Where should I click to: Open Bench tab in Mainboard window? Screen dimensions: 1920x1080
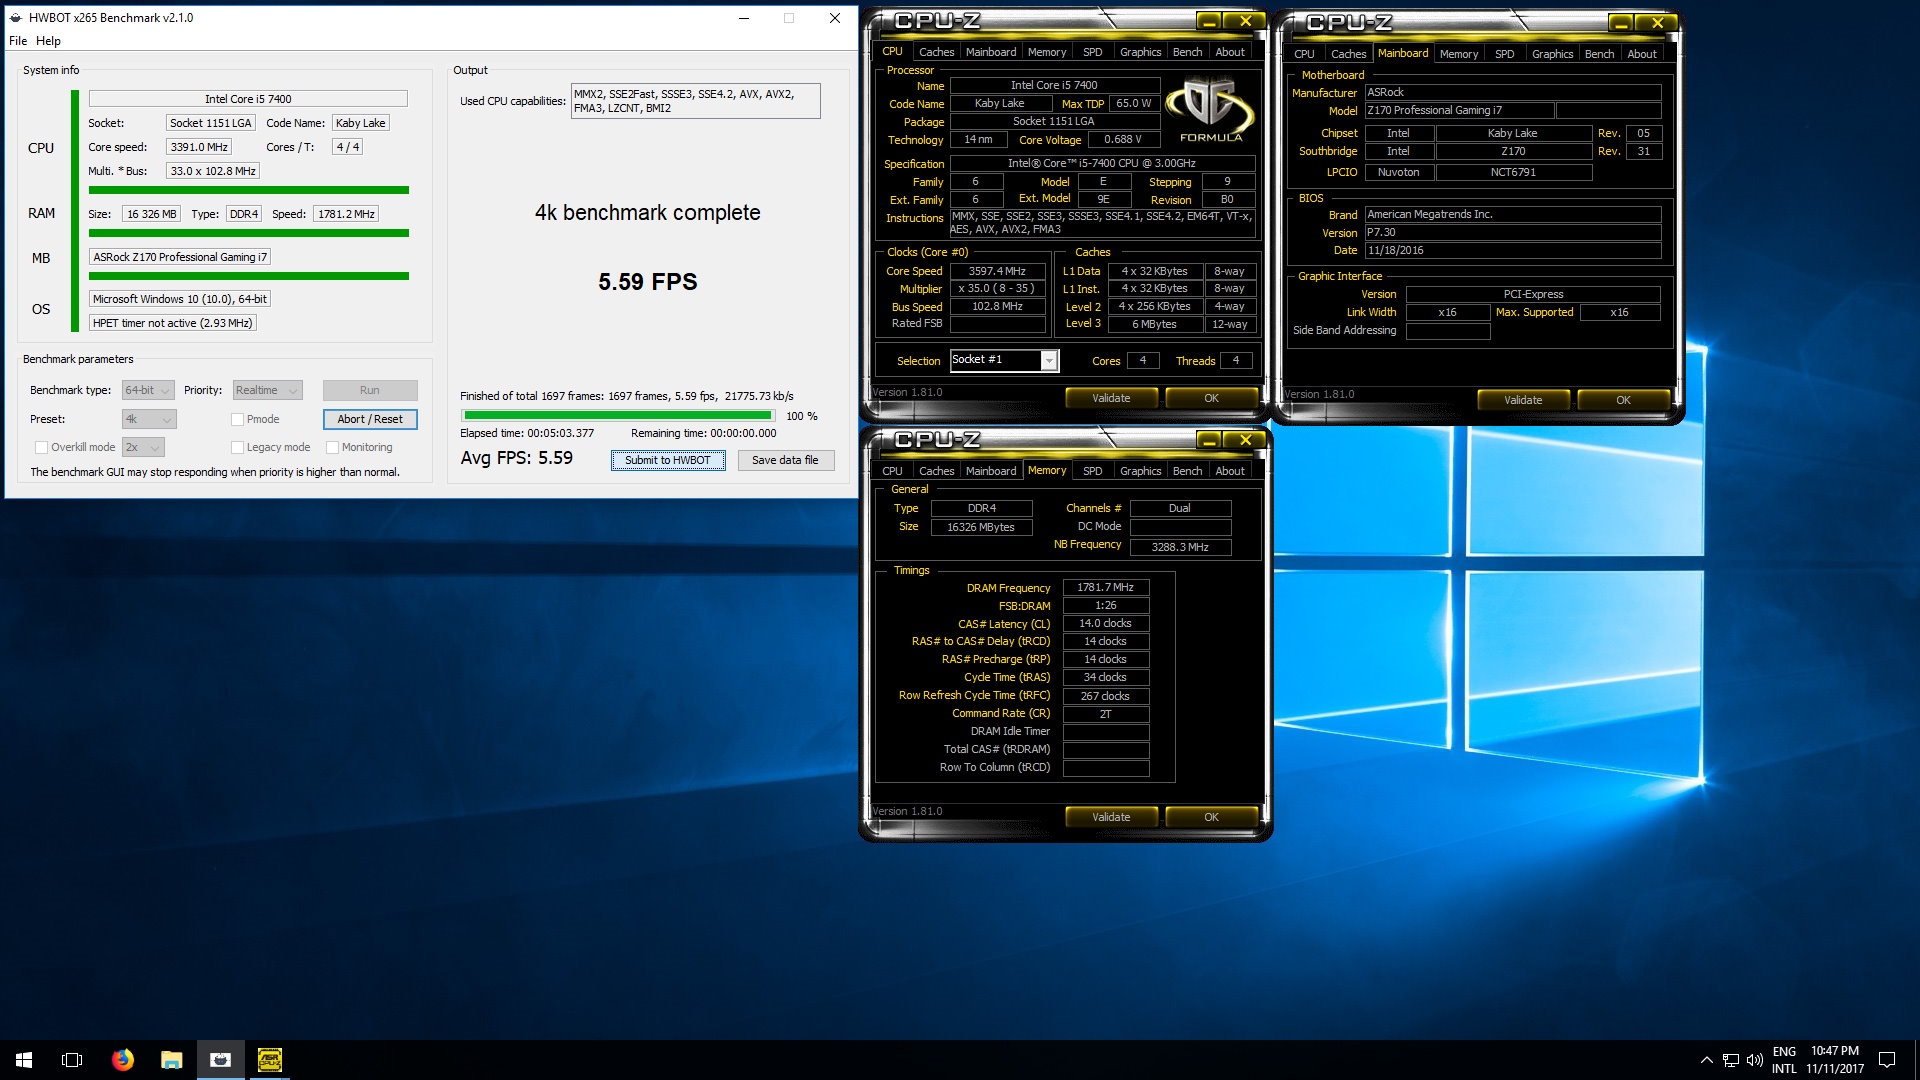1599,54
